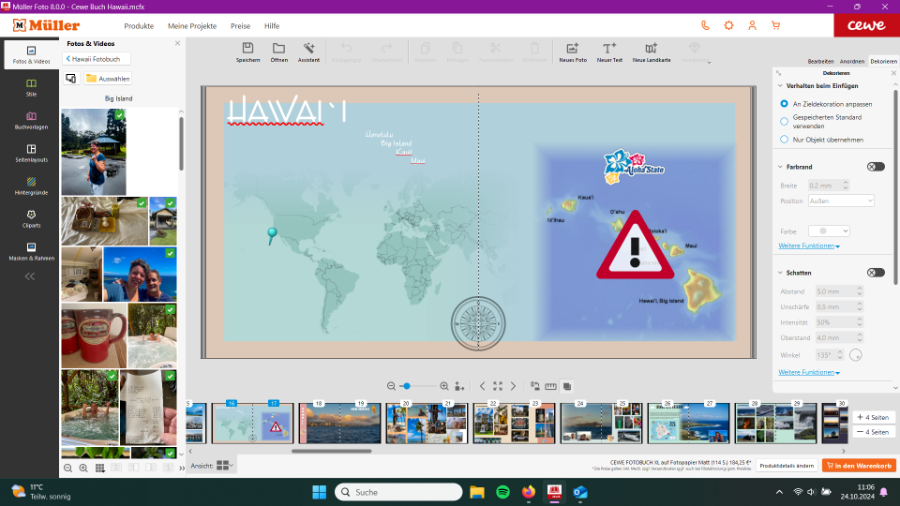This screenshot has width=900, height=506.
Task: Collapse 'Verhalten beim Einfügen' section
Action: pos(780,86)
